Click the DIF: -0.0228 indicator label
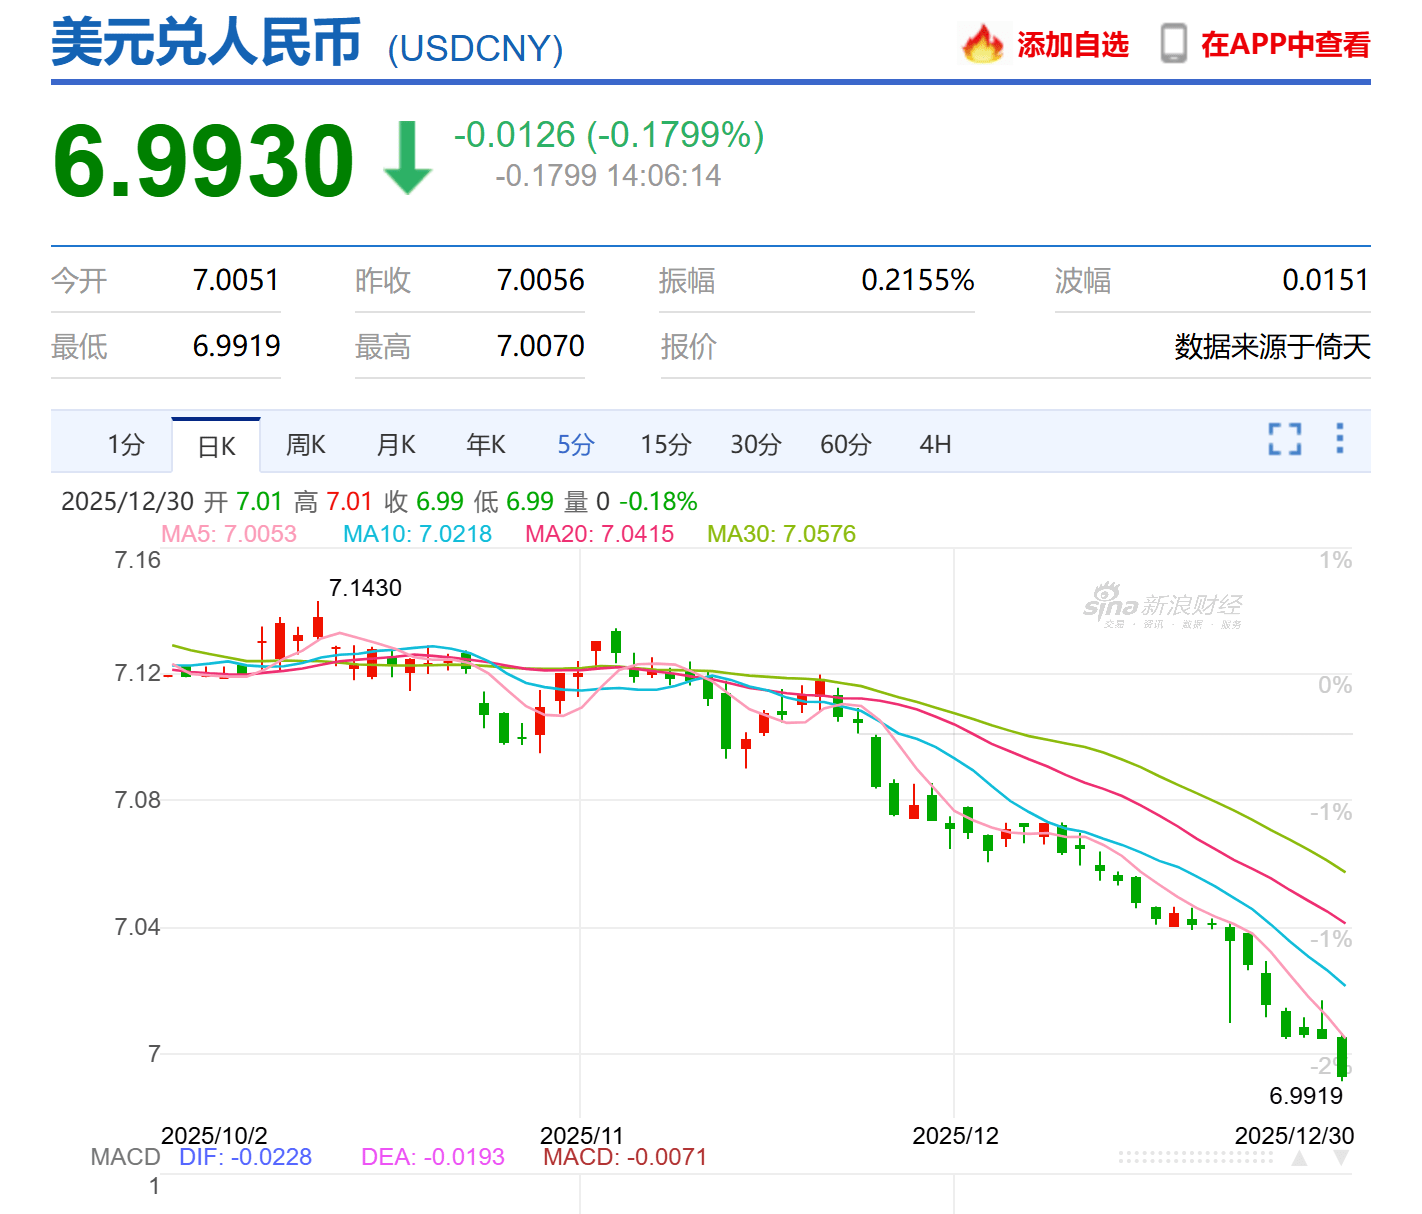 pos(245,1157)
